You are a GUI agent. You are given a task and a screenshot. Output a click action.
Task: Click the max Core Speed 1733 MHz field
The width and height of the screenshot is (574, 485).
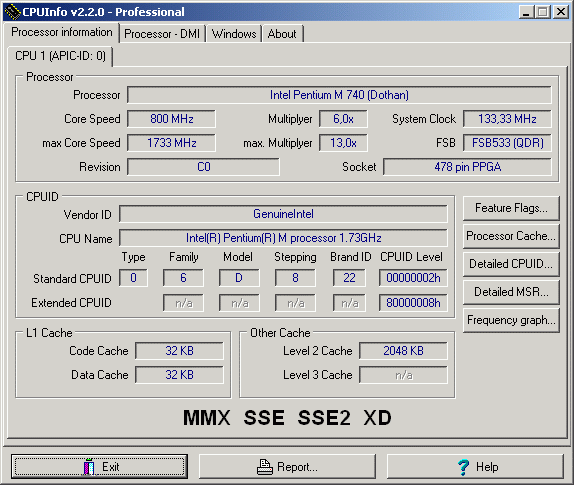click(x=171, y=143)
